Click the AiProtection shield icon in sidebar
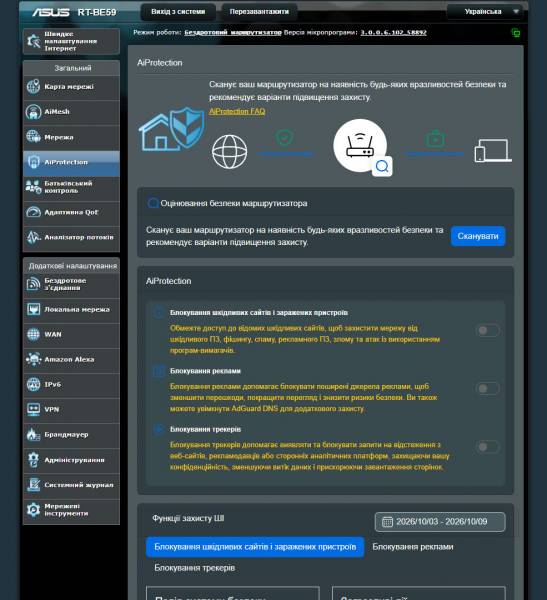The image size is (547, 600). [33, 162]
